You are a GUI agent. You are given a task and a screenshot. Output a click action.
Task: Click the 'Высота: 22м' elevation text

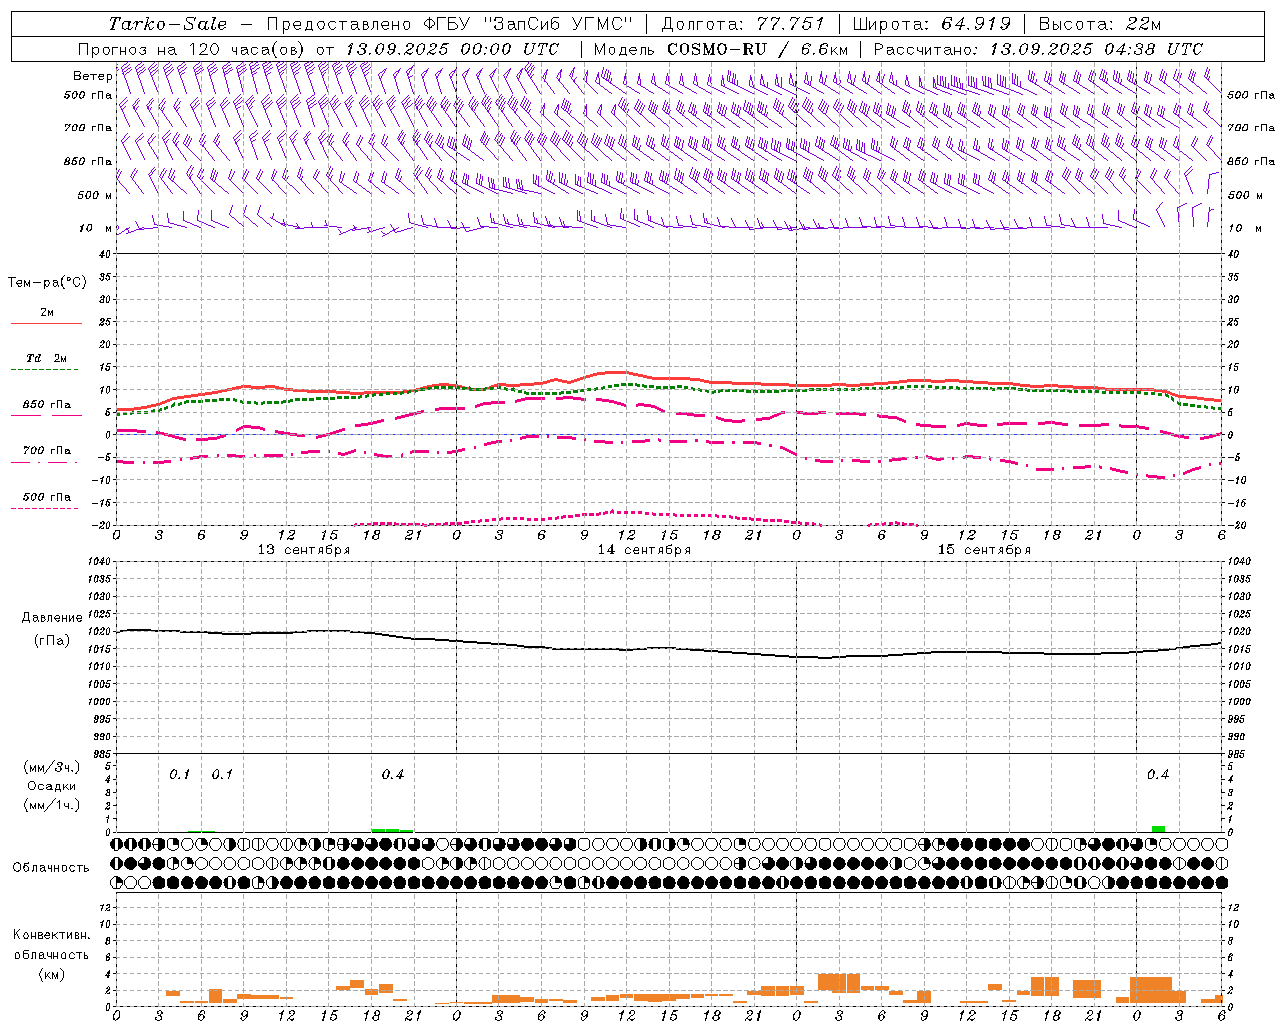point(1099,24)
